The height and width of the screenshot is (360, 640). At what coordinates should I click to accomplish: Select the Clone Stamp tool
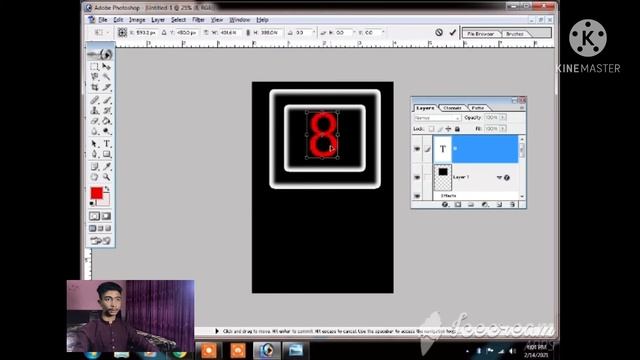point(94,111)
